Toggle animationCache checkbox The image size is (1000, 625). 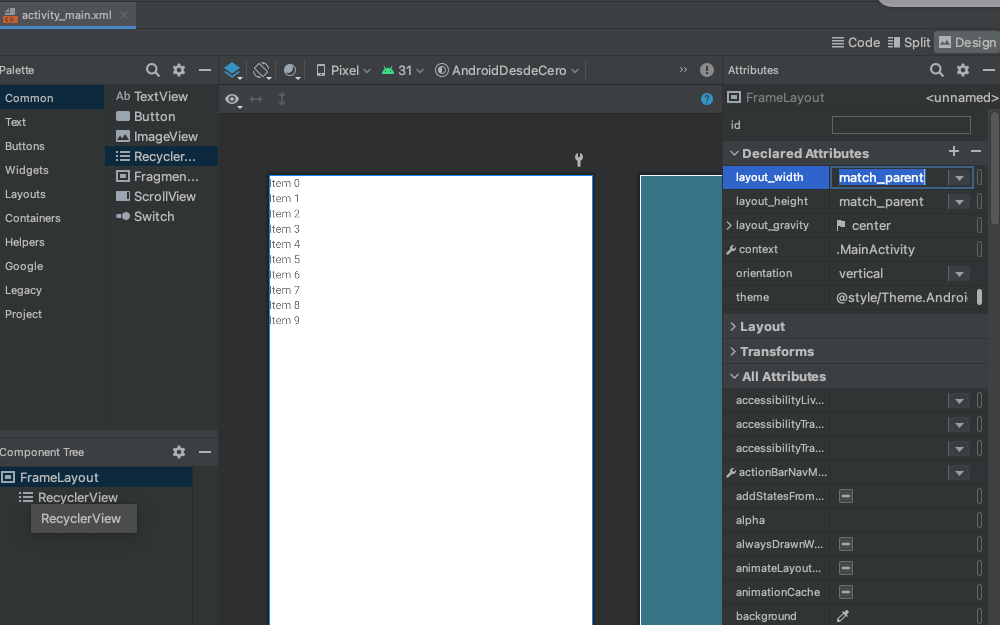(x=846, y=592)
